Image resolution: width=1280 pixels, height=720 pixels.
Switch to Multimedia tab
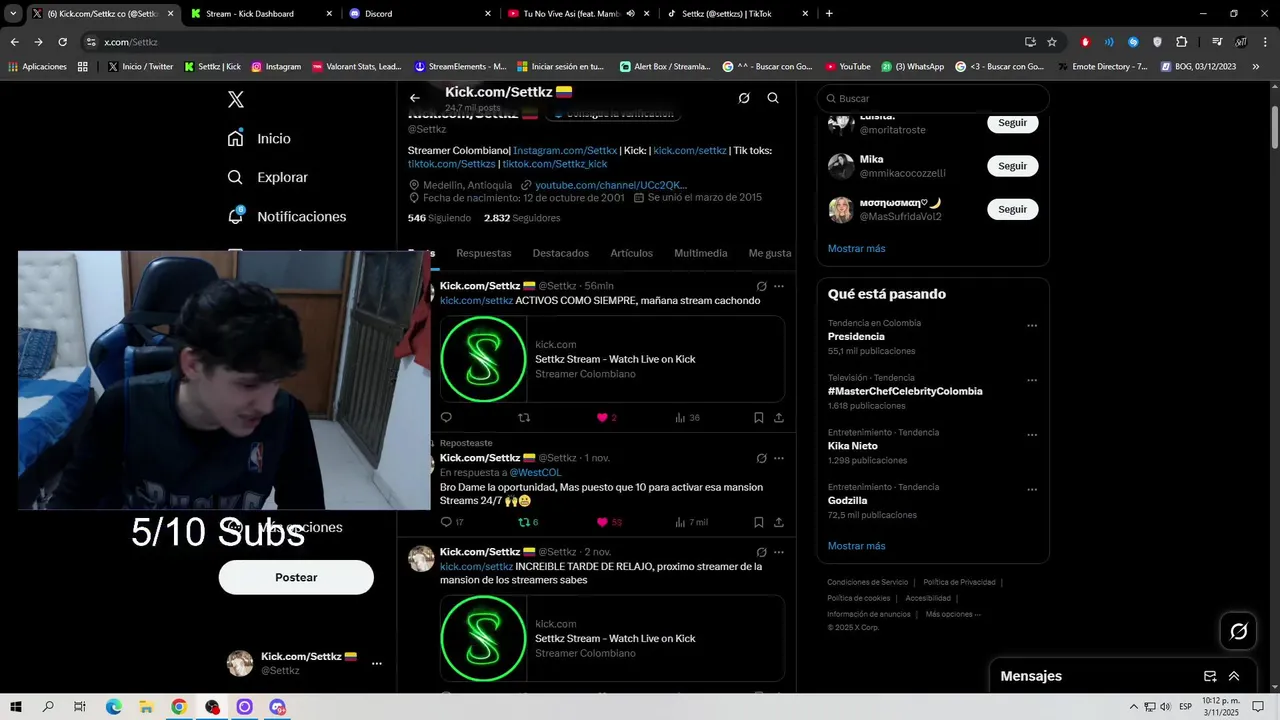[x=700, y=253]
